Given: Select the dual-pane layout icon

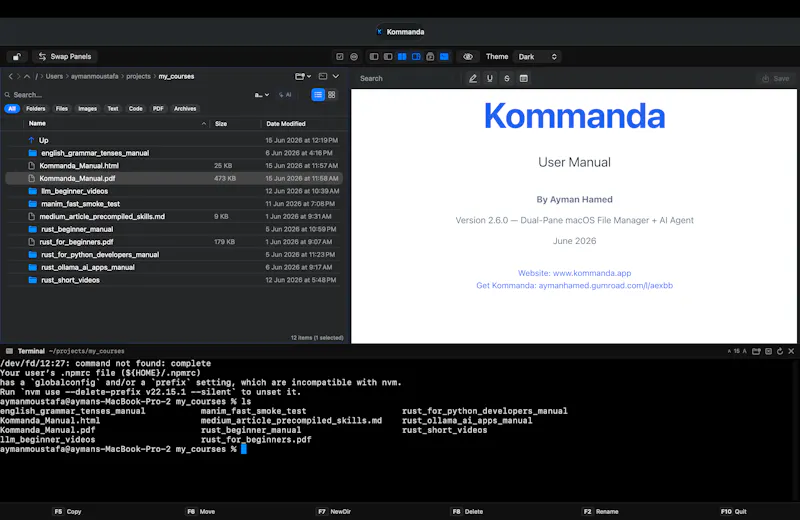Looking at the screenshot, I should pos(402,57).
